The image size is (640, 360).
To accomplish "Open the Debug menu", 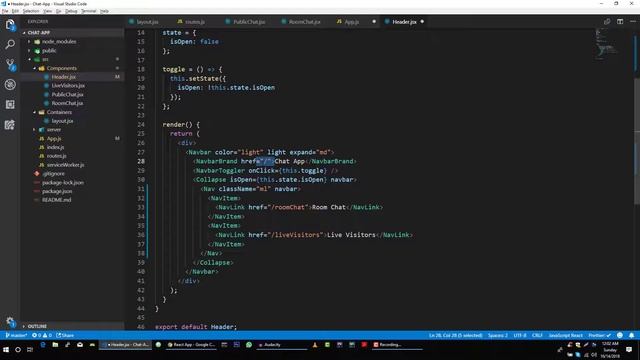I will coord(71,11).
